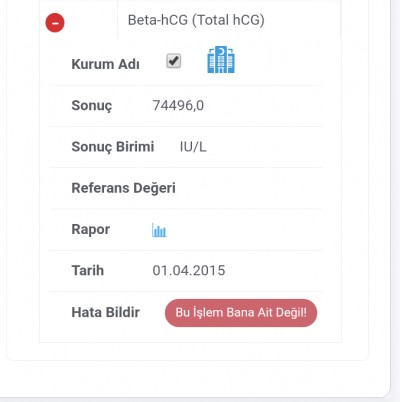
Task: Open the blue hospital building icon
Action: pos(221,60)
